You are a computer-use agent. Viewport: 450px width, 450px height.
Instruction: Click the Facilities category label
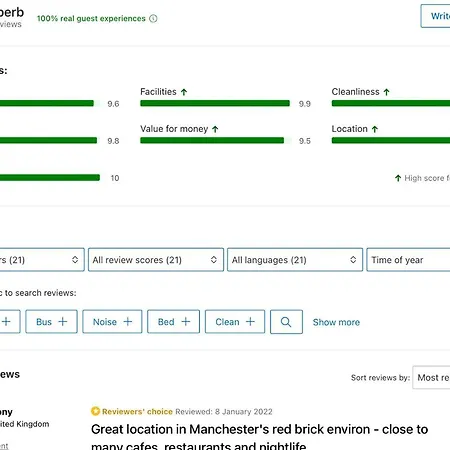pos(158,92)
